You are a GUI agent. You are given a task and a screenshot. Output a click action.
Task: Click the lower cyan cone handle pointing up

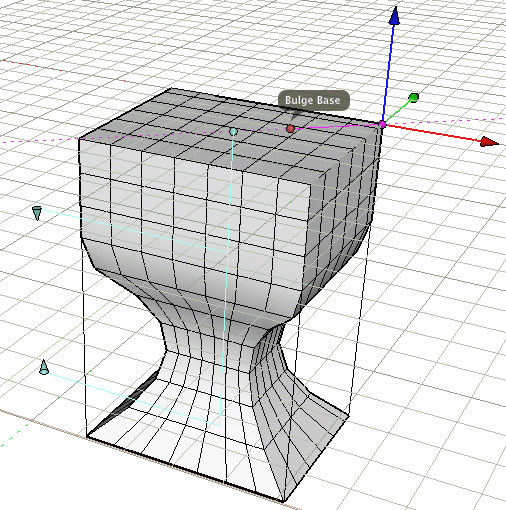tap(44, 367)
